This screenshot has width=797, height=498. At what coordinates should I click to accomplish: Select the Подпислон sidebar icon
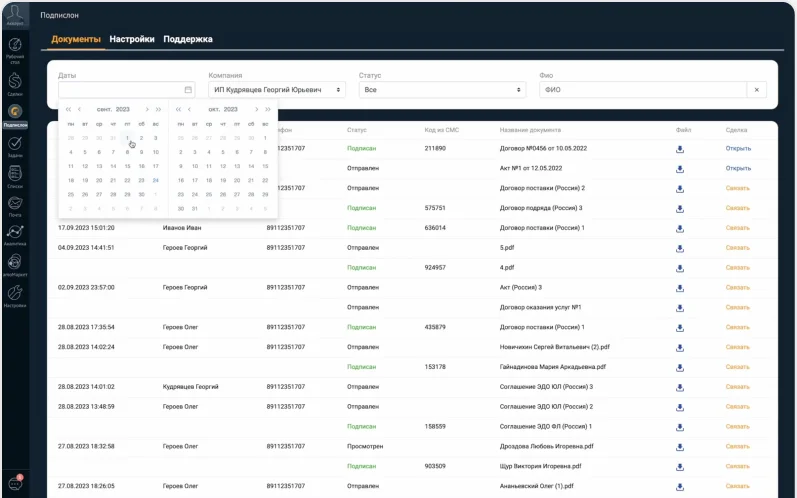(x=15, y=116)
